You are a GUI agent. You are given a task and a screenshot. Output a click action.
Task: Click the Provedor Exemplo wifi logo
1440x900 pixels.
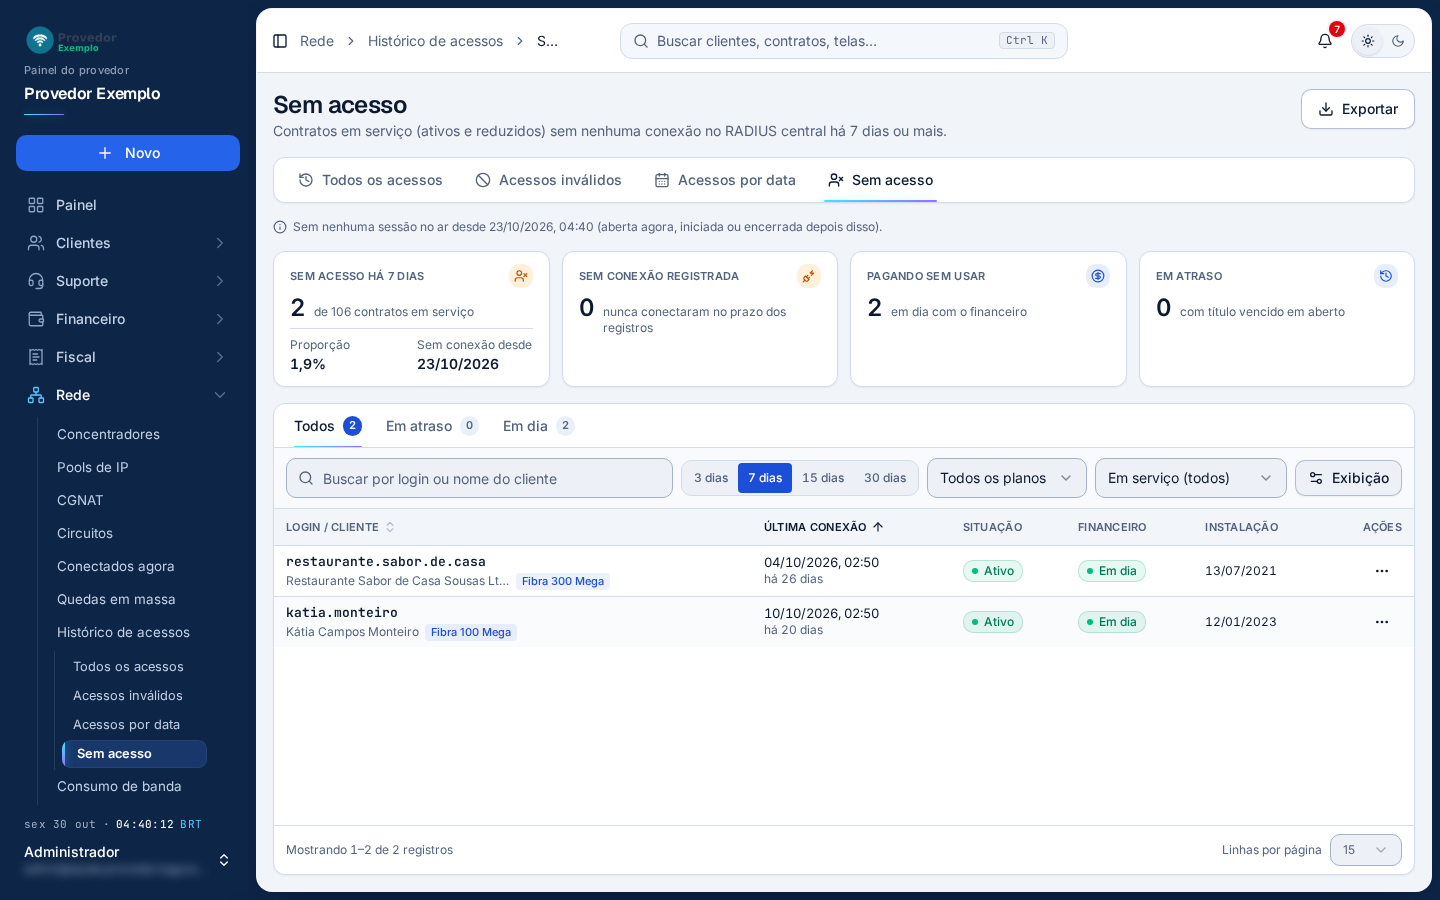coord(40,40)
